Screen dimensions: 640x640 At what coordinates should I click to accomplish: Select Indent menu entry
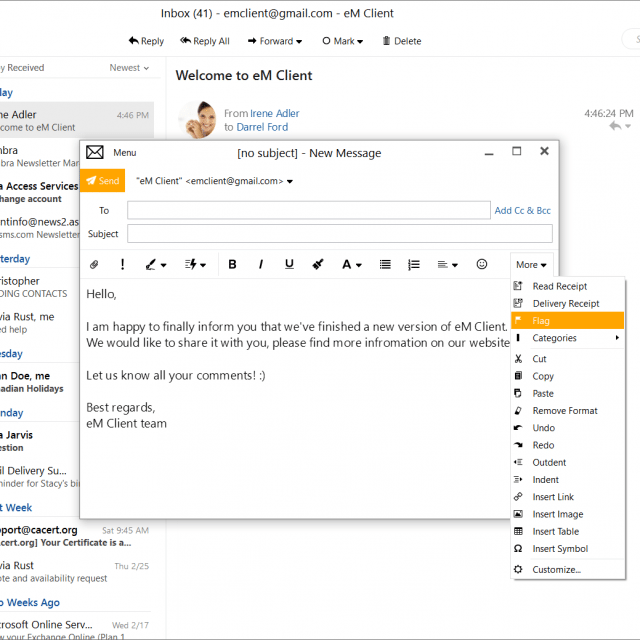point(567,480)
